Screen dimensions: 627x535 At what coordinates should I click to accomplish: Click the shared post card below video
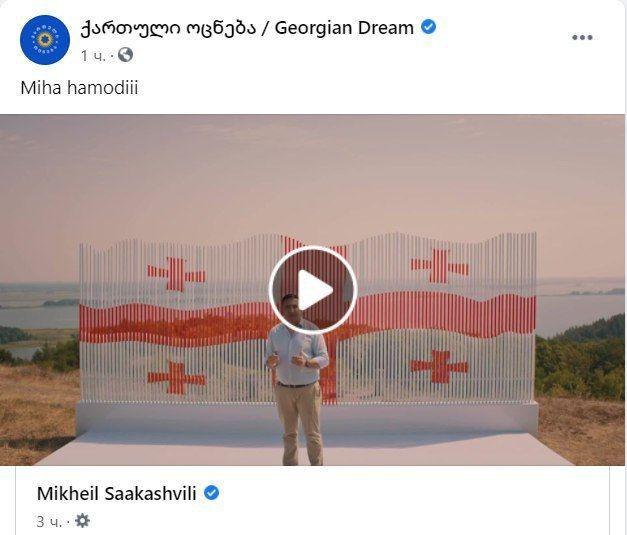tap(312, 500)
